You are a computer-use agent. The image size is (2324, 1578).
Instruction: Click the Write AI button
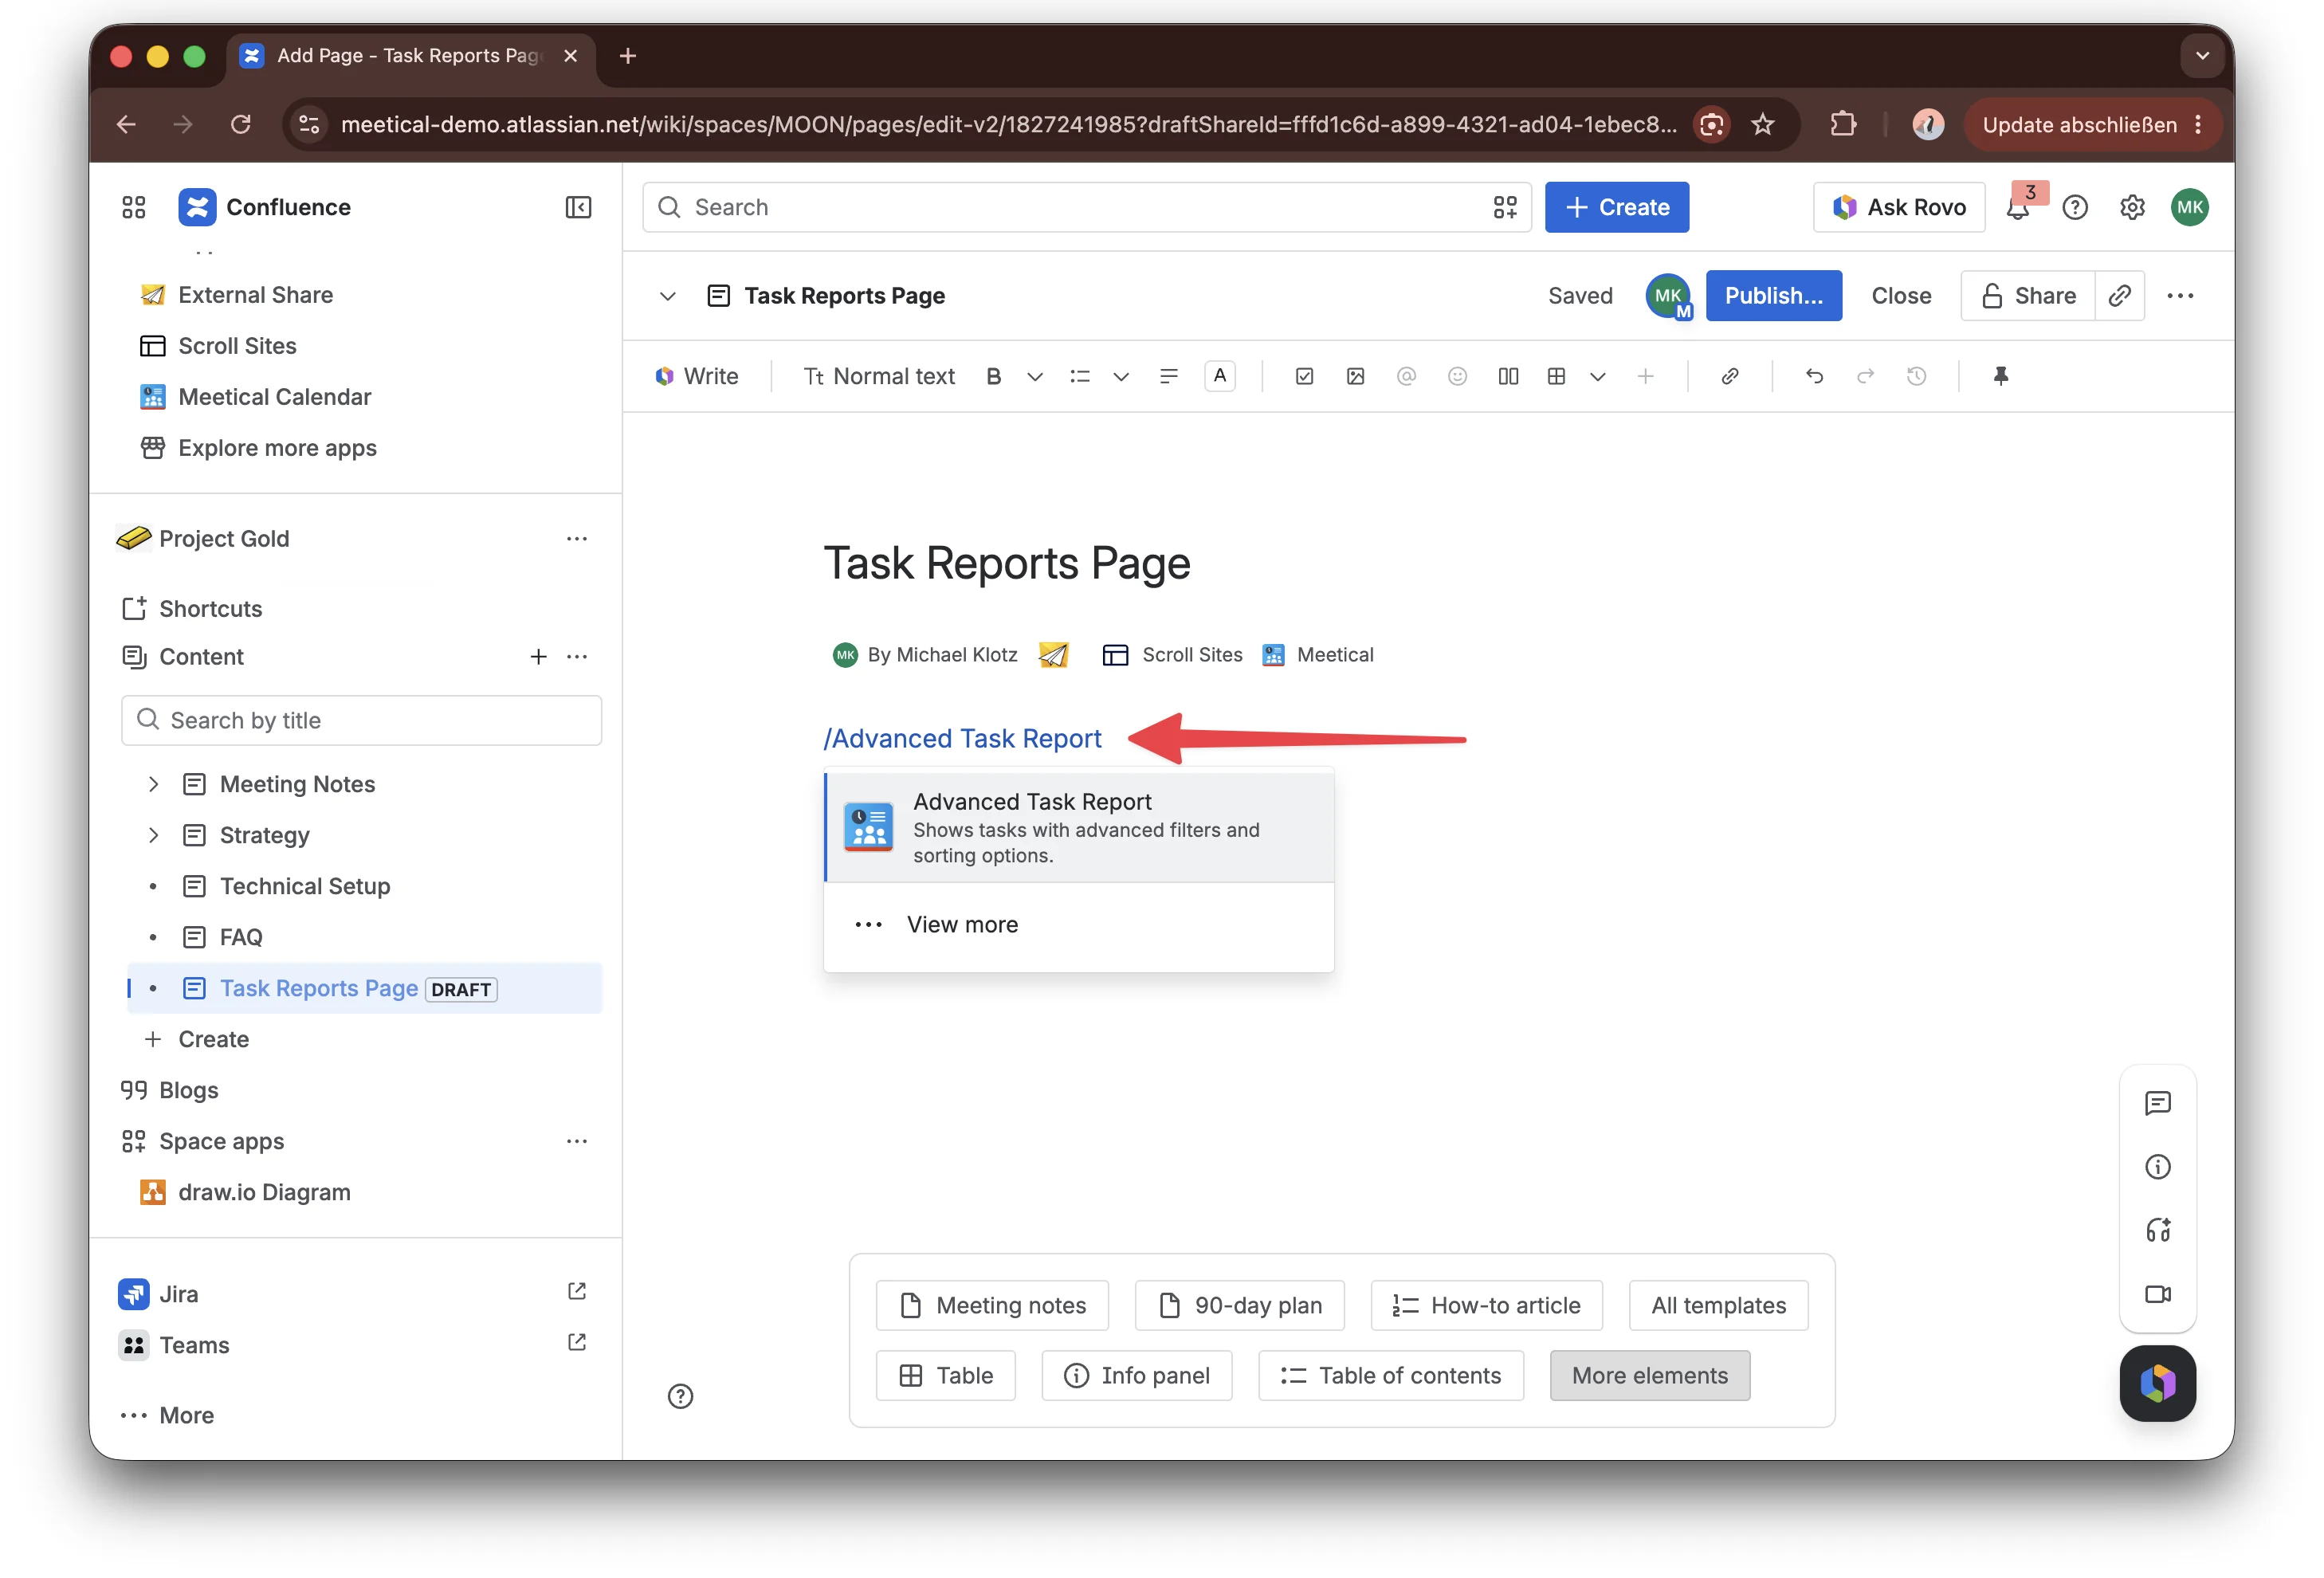[696, 376]
